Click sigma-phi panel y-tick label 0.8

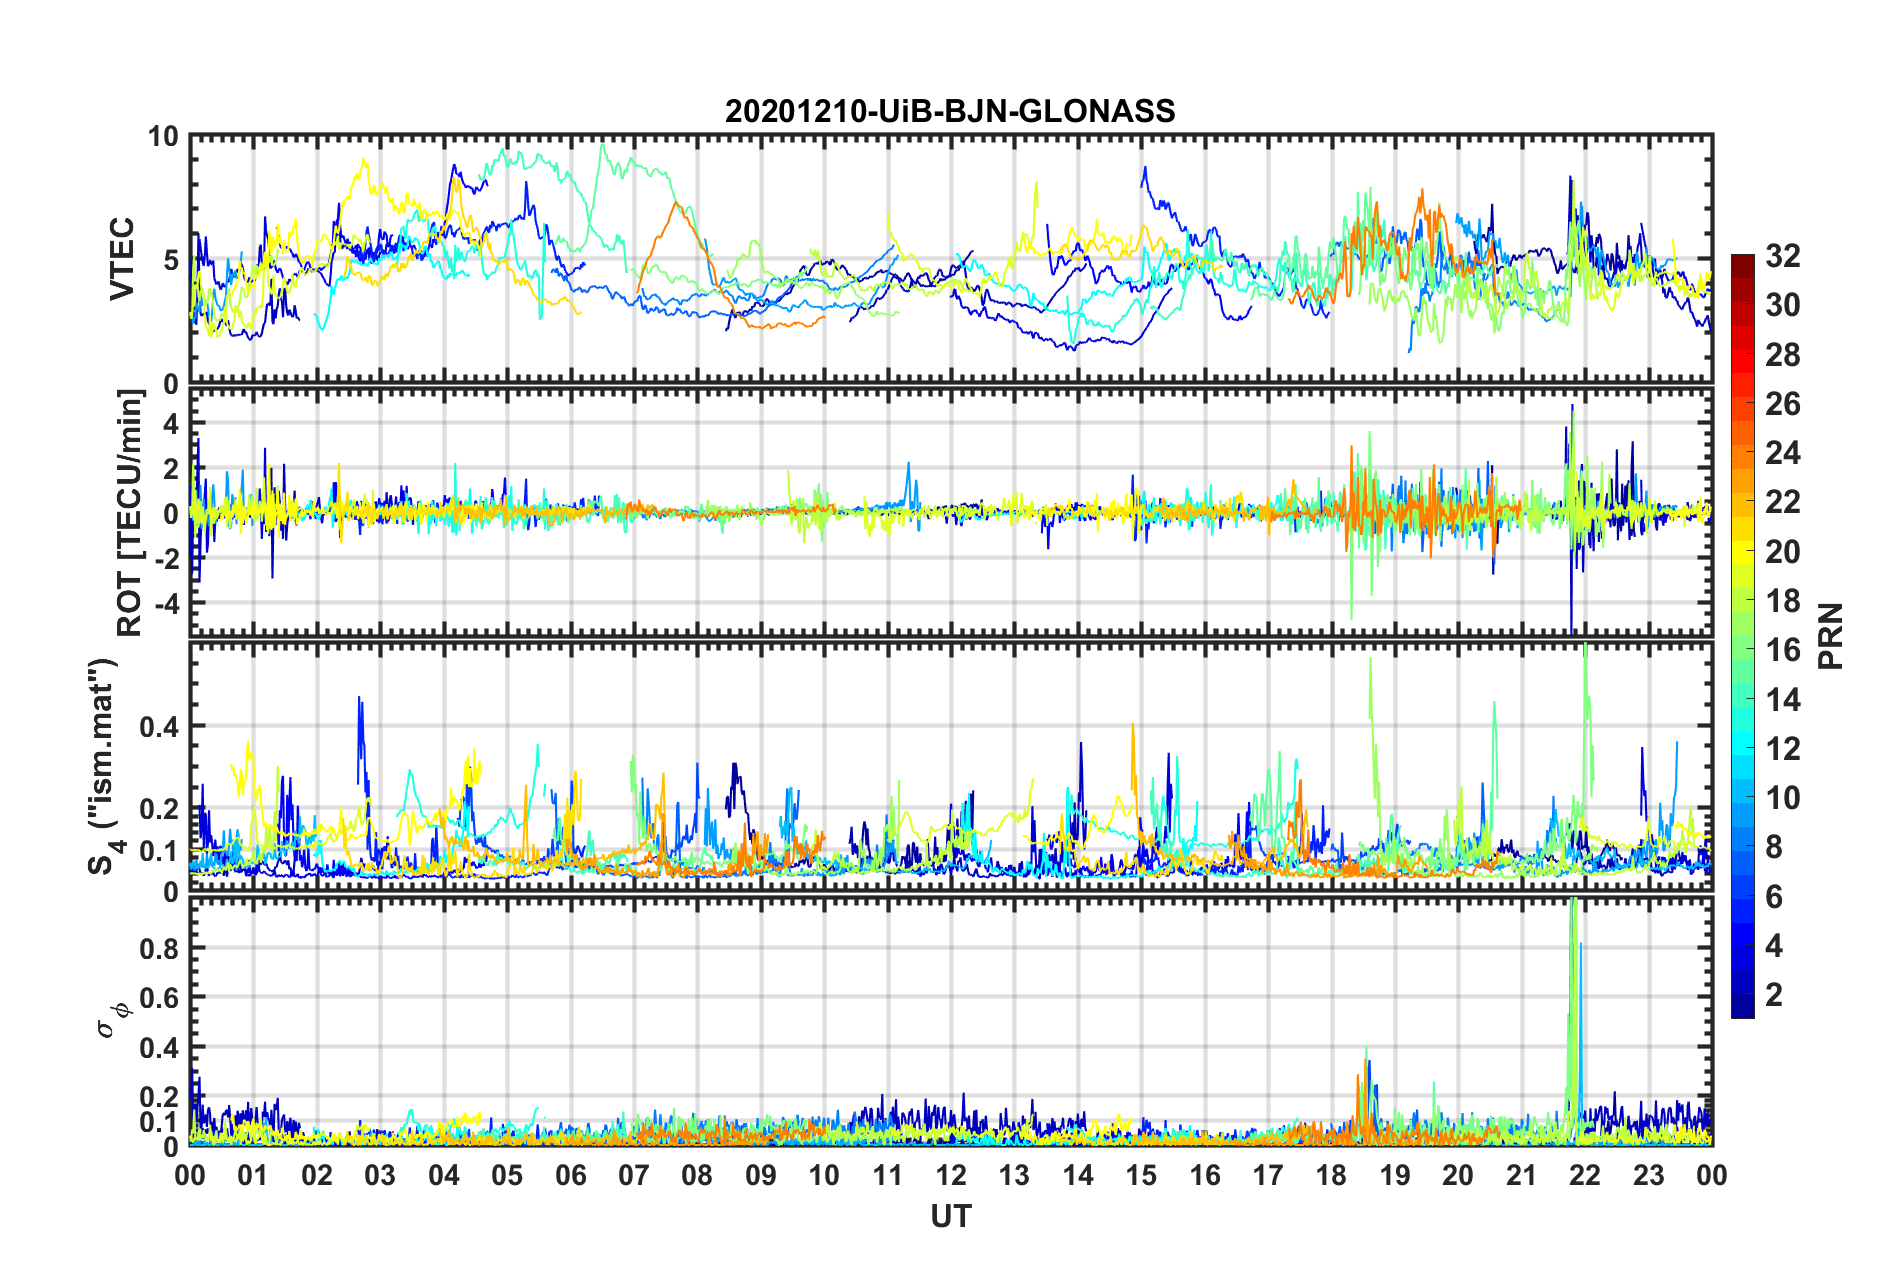click(160, 948)
